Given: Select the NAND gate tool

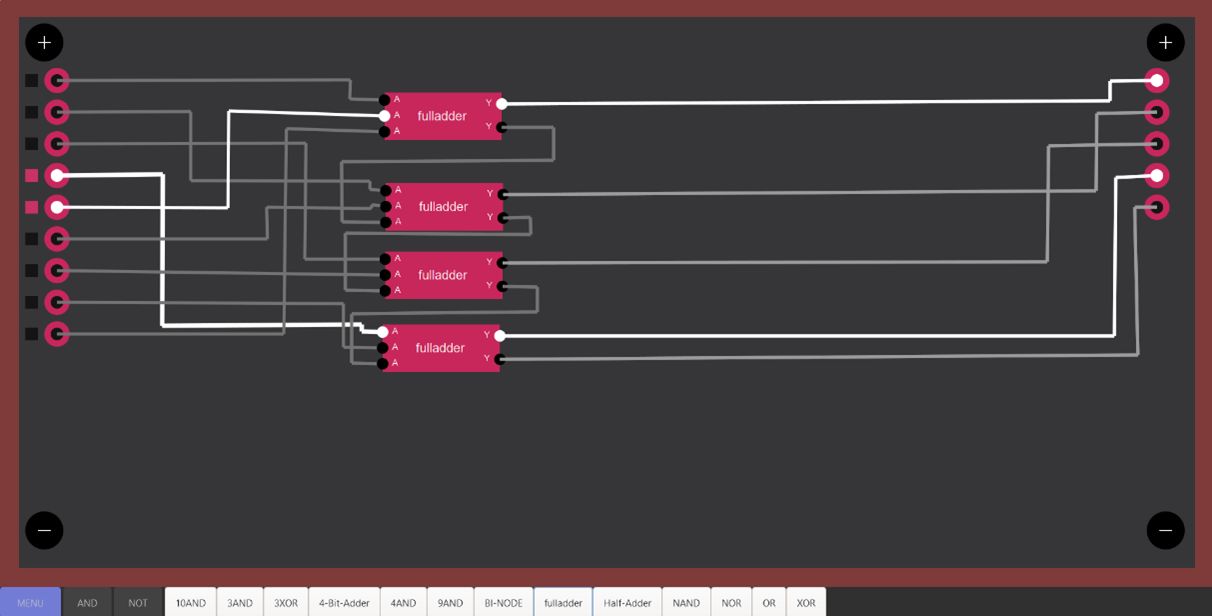Looking at the screenshot, I should [686, 603].
